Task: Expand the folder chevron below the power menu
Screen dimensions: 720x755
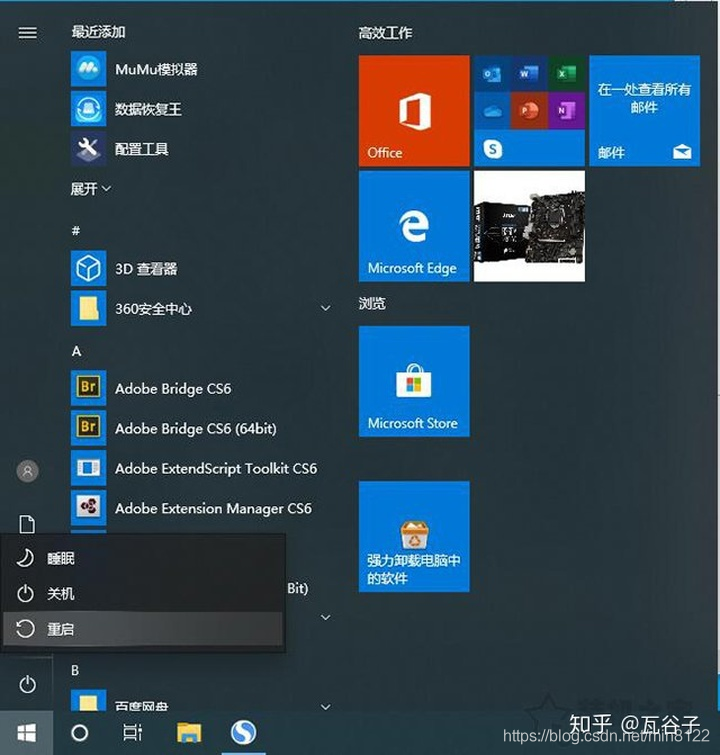Action: click(326, 617)
